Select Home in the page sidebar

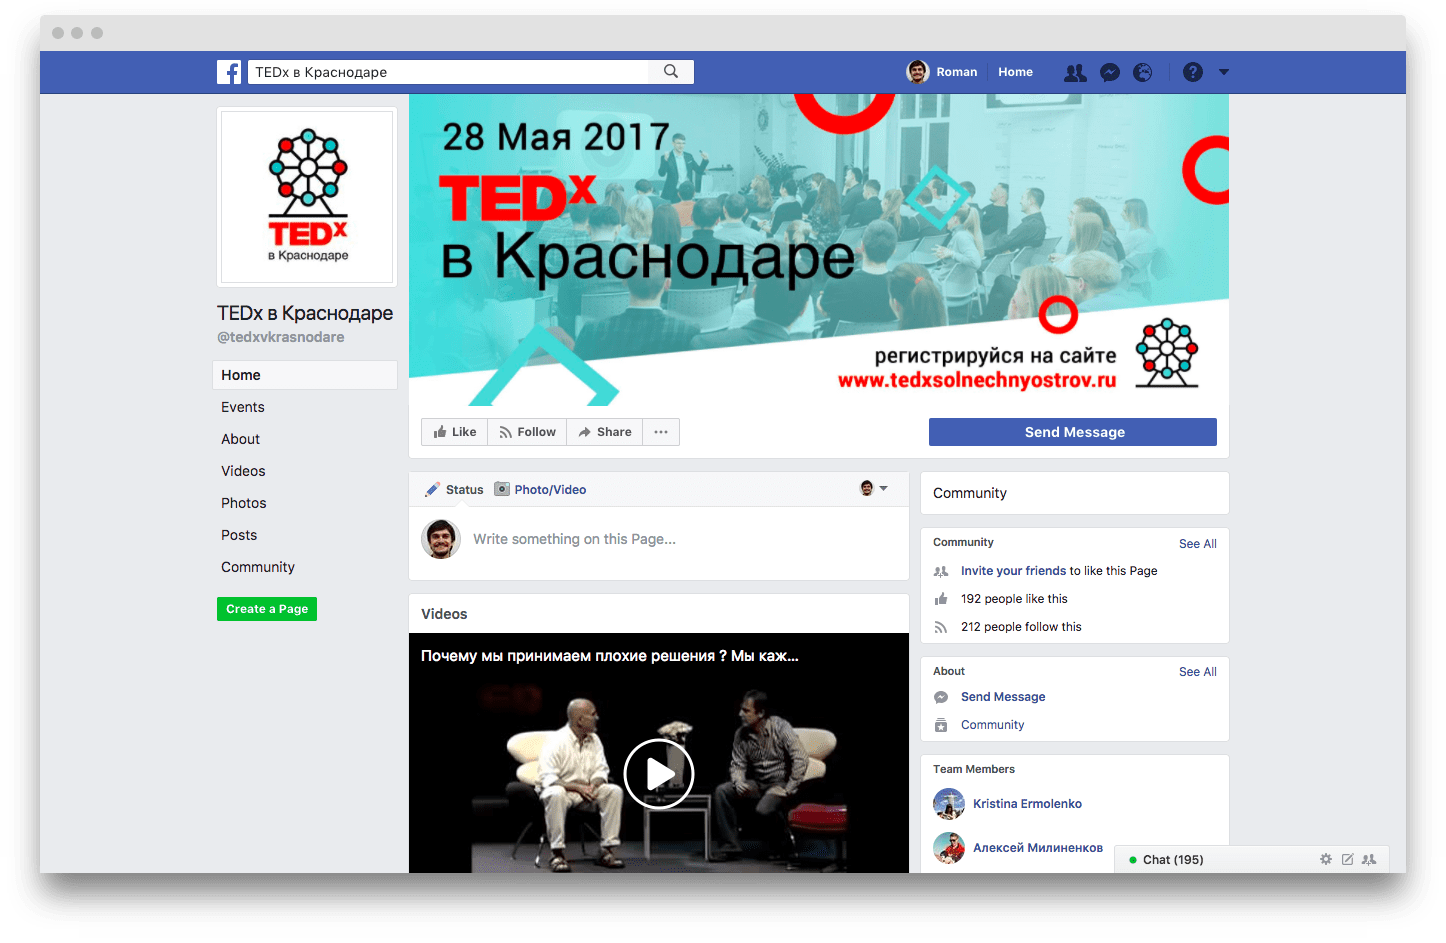305,375
